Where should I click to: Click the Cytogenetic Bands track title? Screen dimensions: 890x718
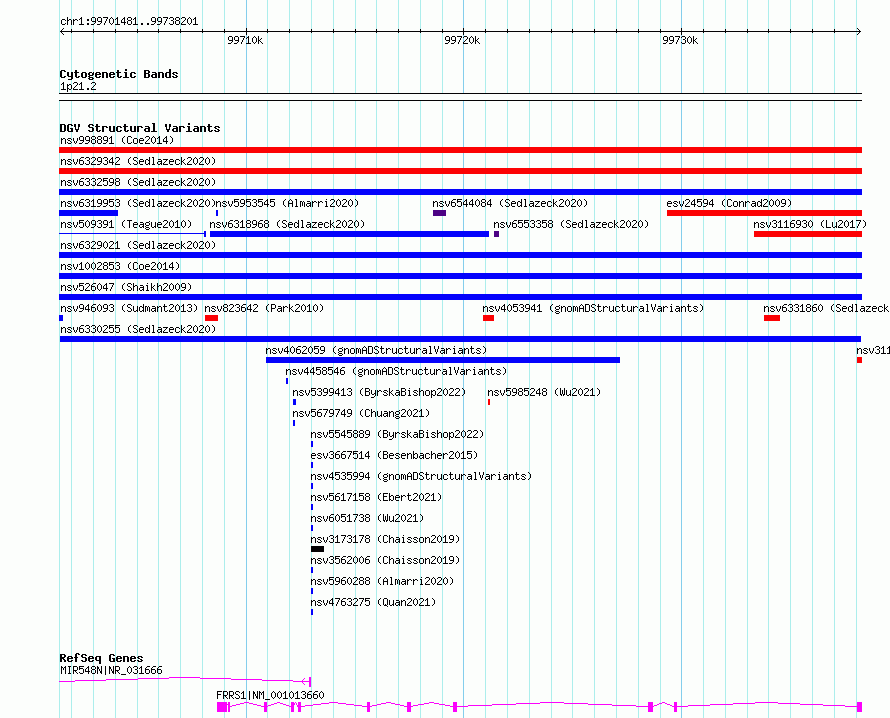click(119, 74)
